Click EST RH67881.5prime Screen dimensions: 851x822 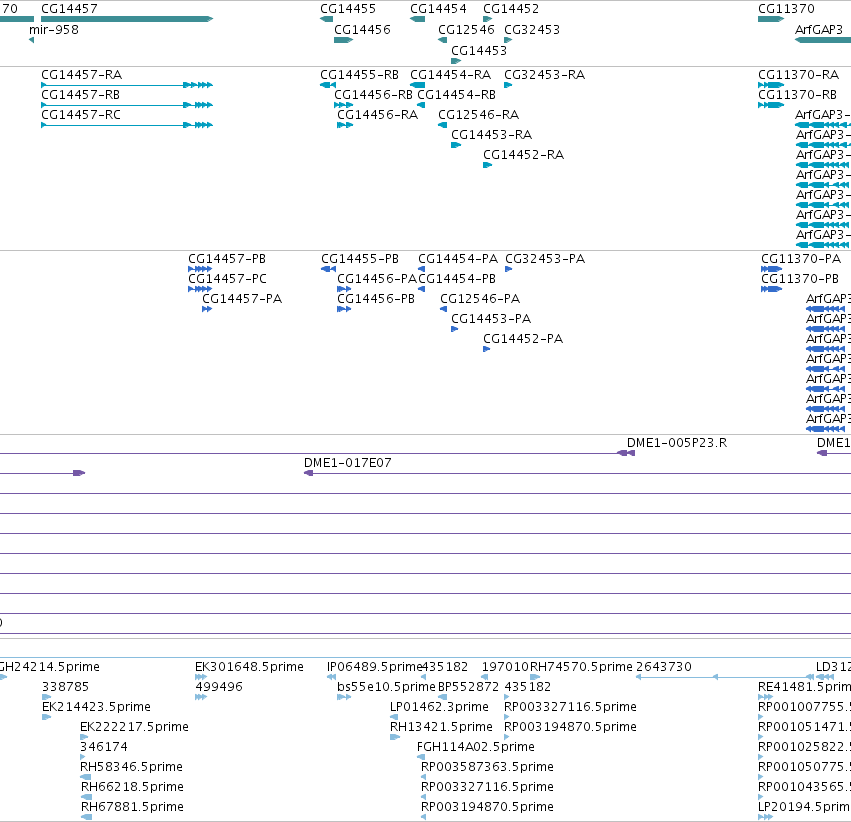click(x=132, y=807)
